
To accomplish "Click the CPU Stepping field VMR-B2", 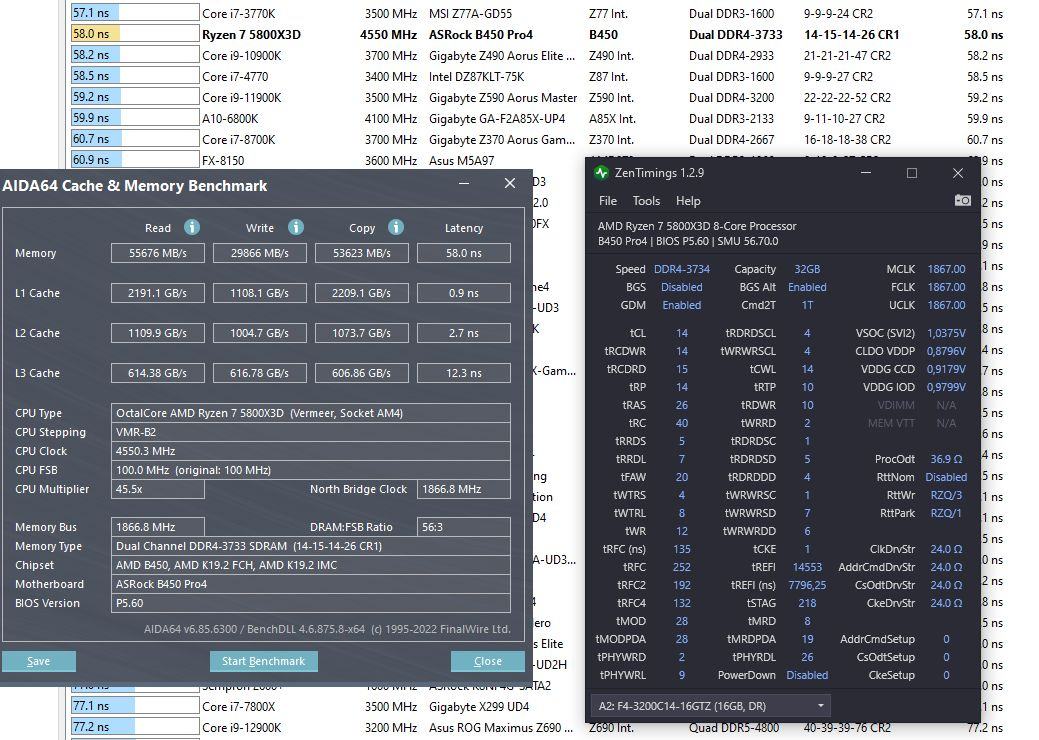I will click(311, 432).
